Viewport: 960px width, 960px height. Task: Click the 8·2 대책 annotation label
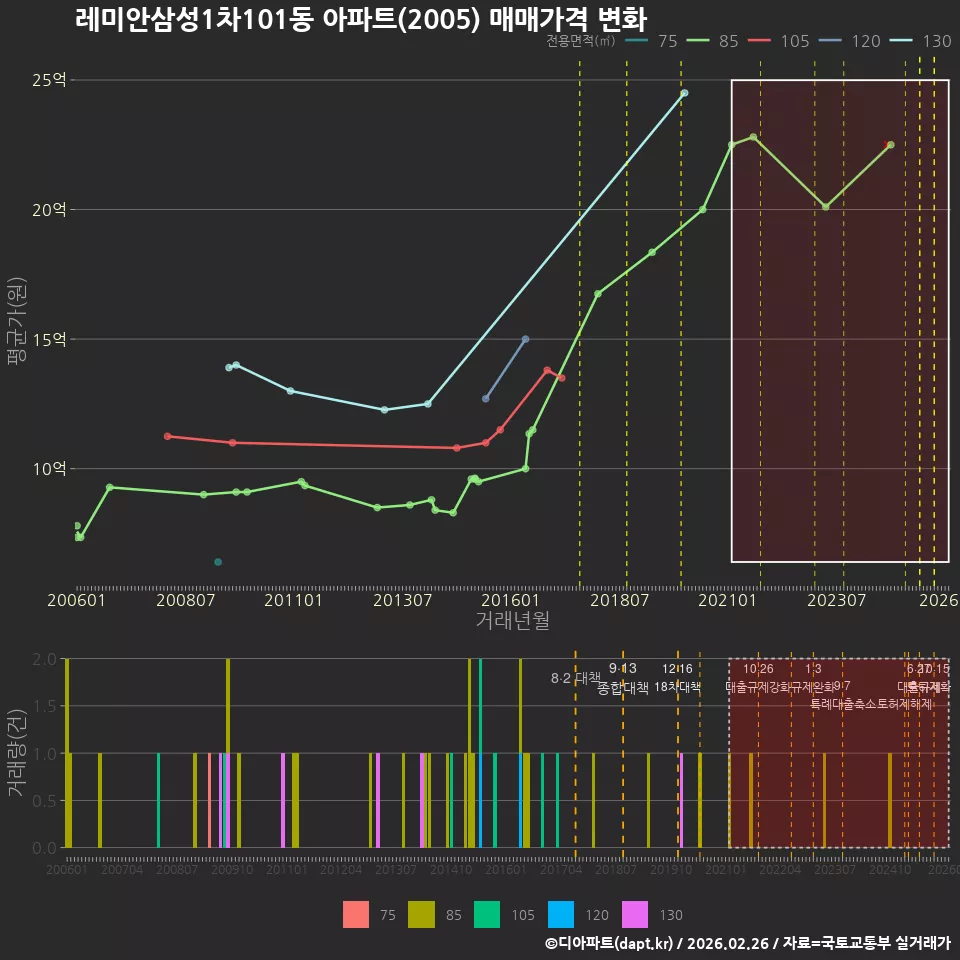576,678
